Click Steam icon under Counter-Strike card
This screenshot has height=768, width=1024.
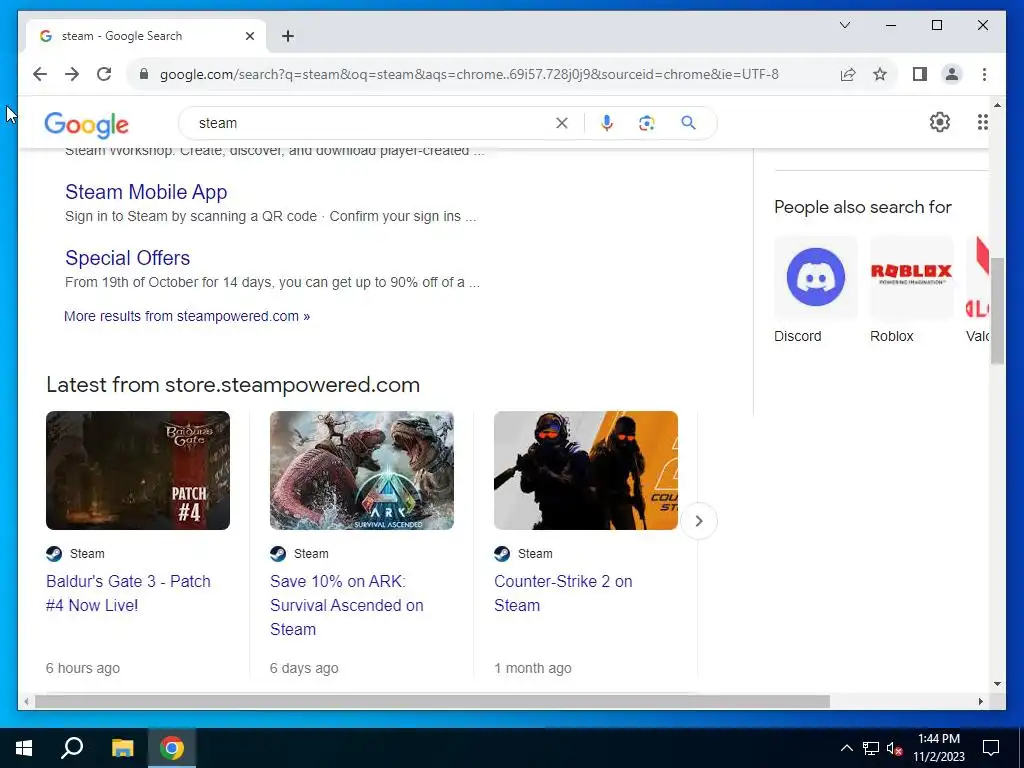[x=502, y=554]
